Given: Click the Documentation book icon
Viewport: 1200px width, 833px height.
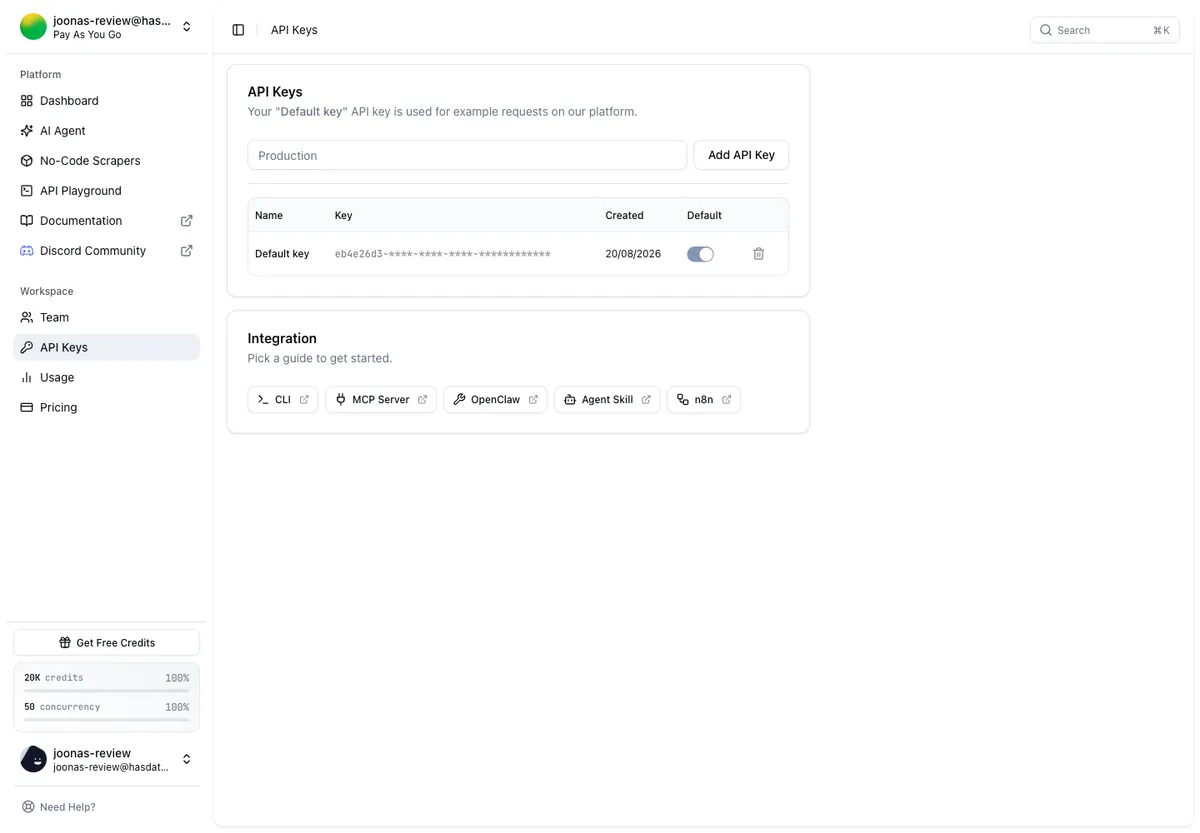Looking at the screenshot, I should coord(27,221).
